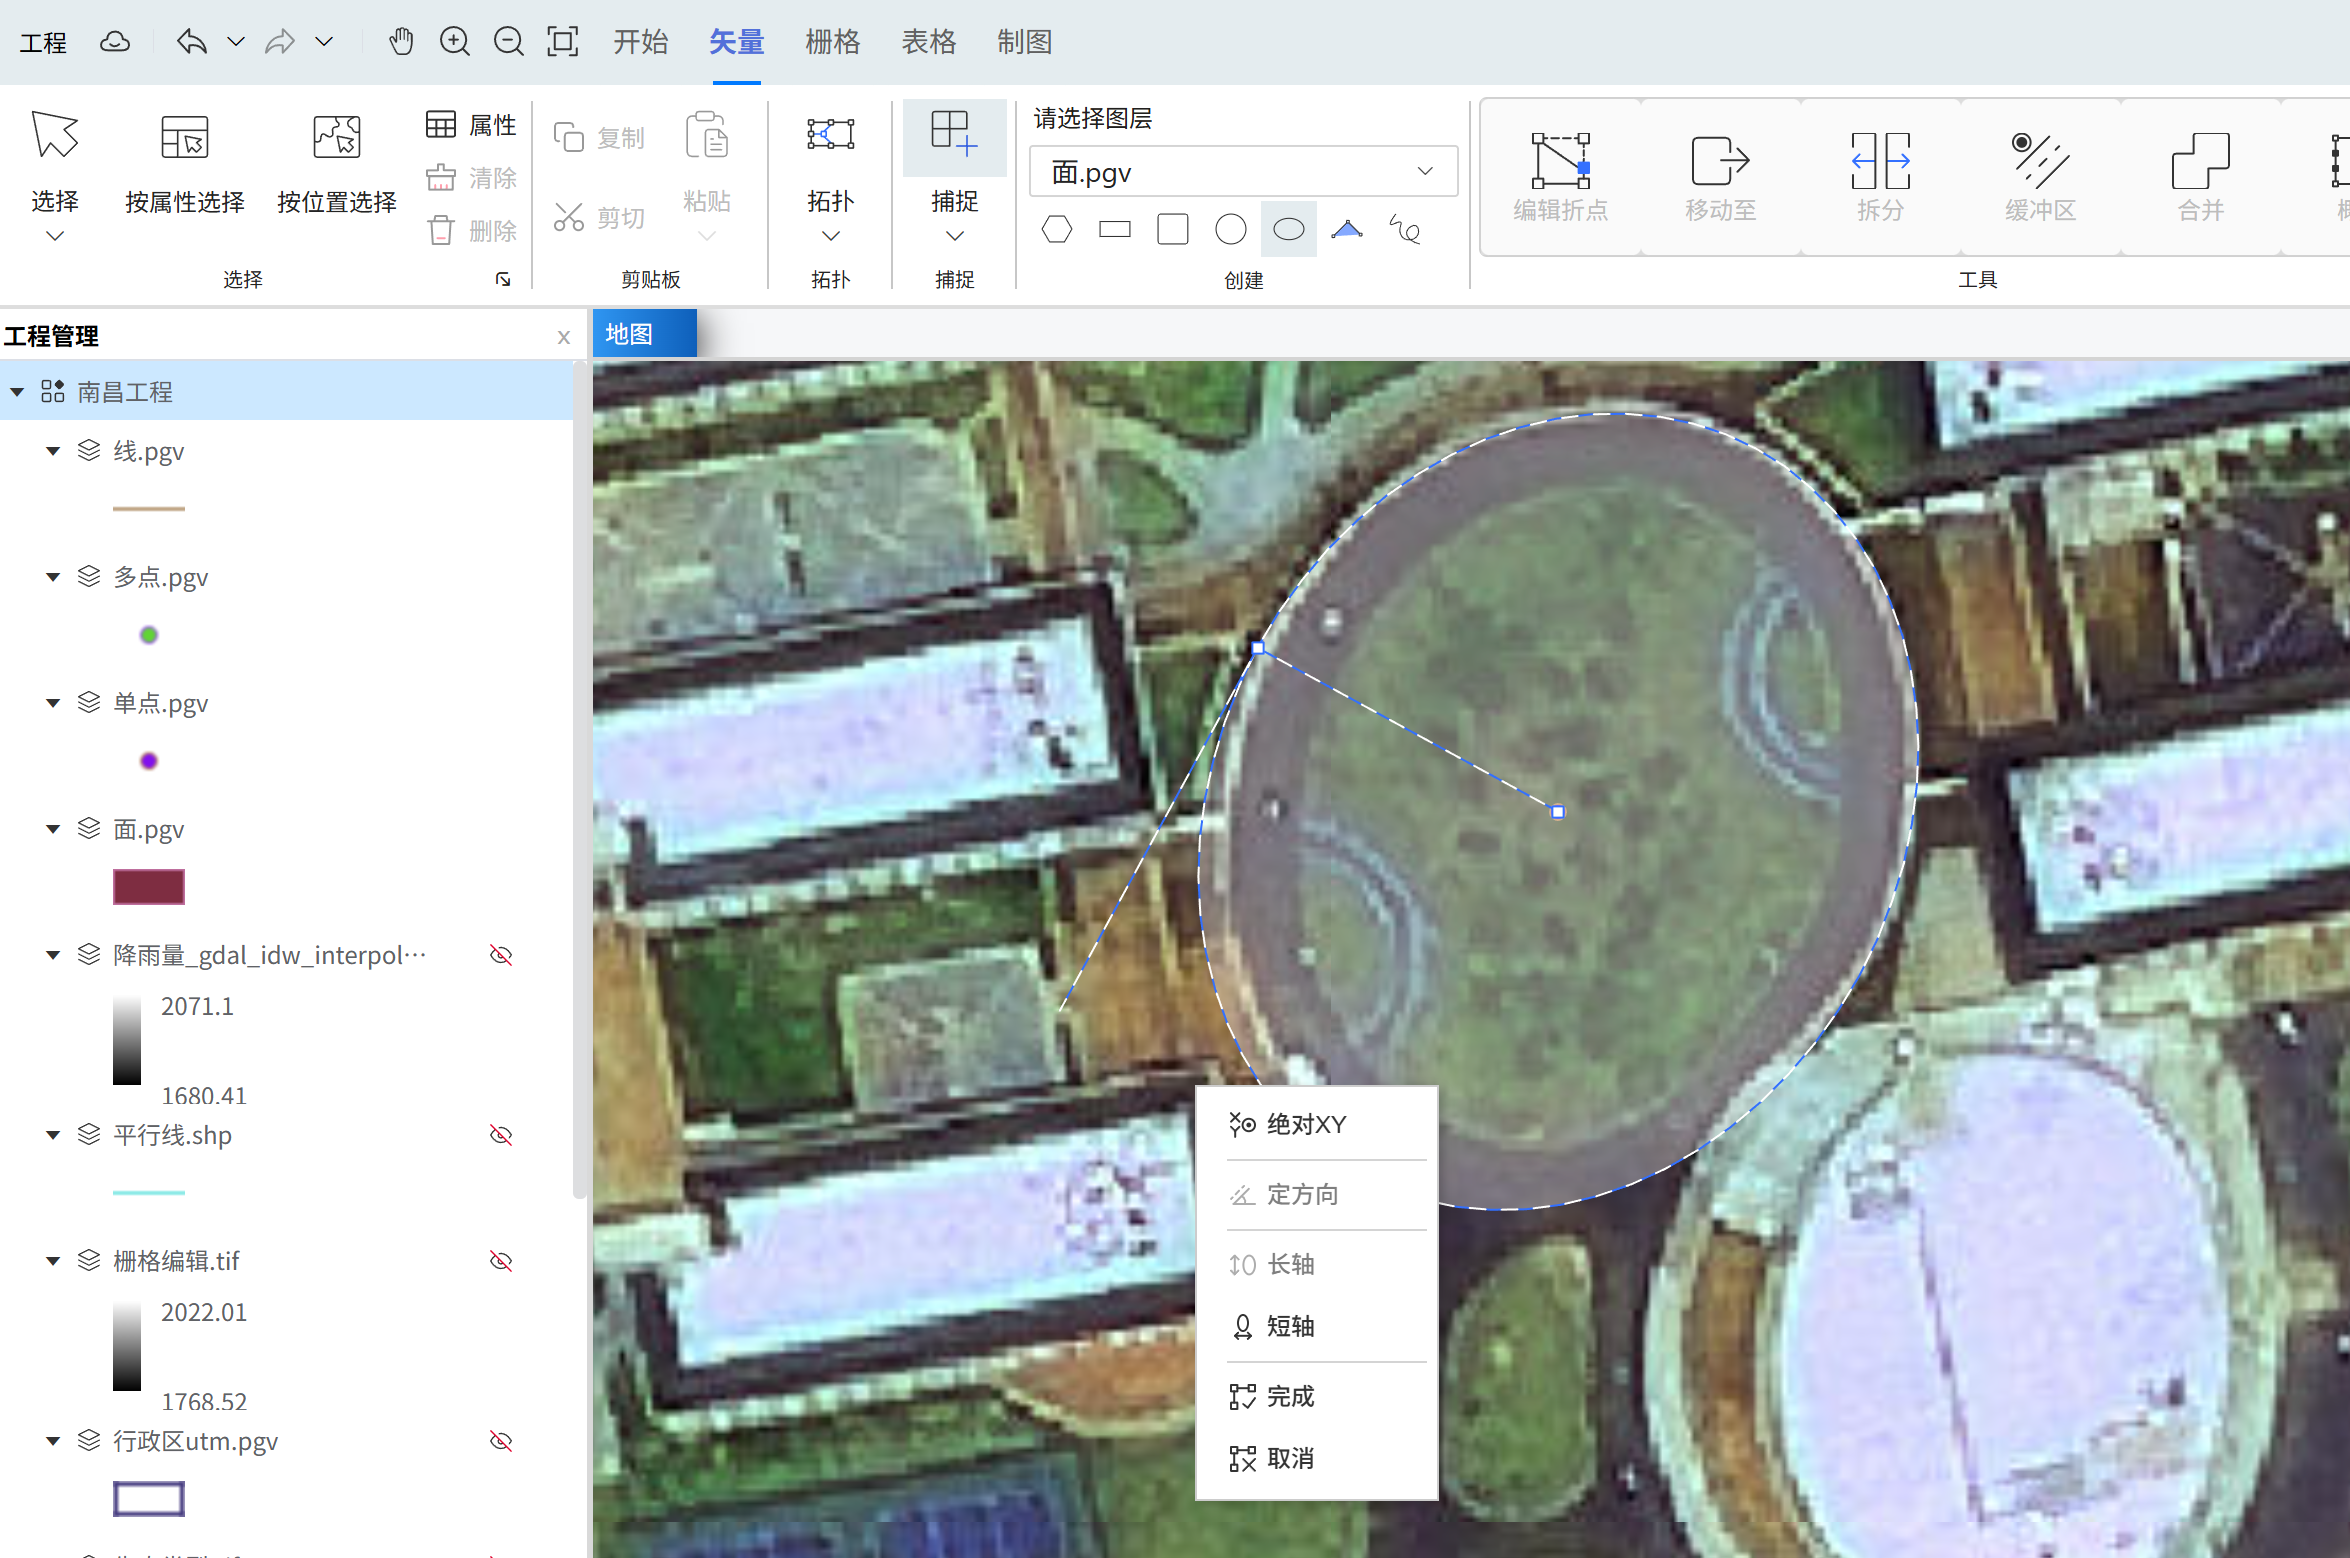Select the polygon creation shape tool

click(x=1056, y=230)
